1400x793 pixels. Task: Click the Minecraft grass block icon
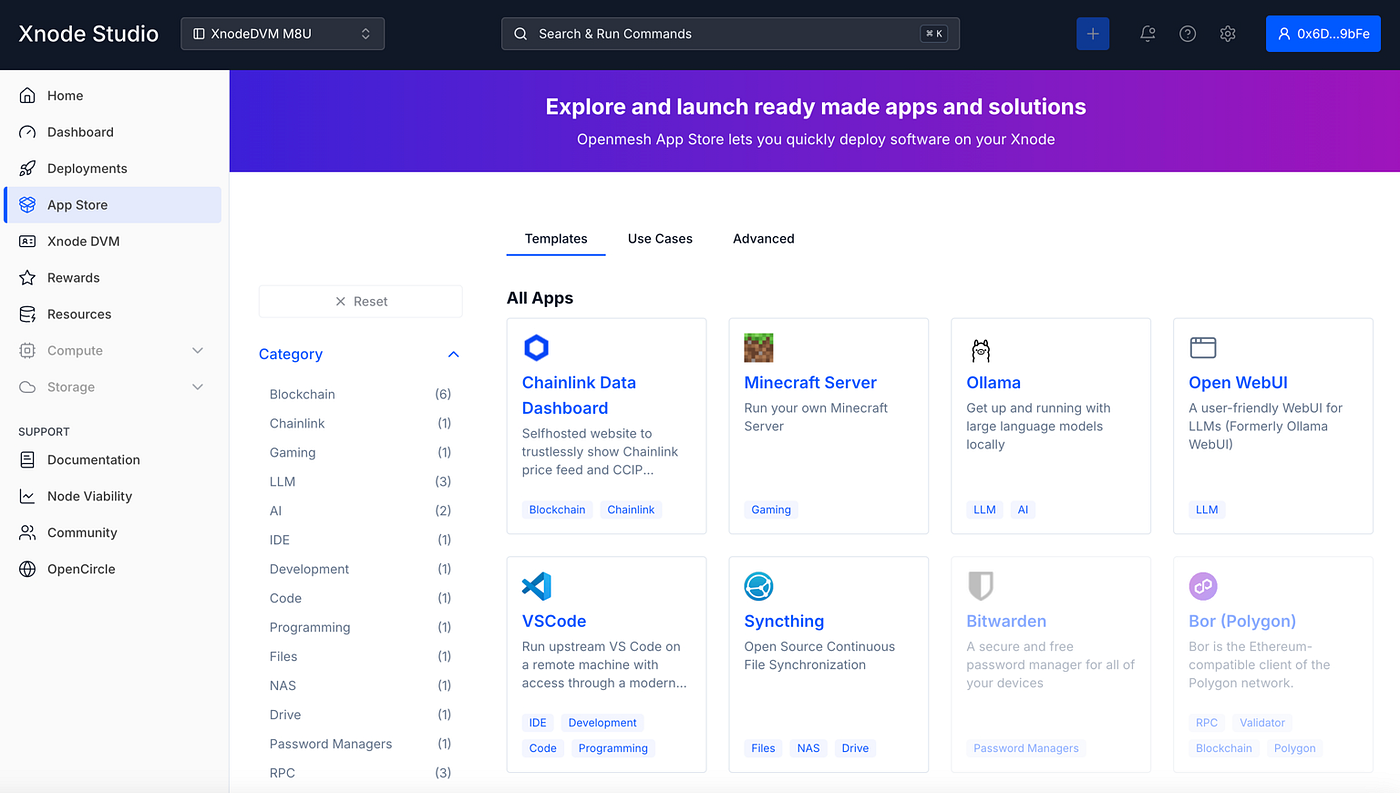759,348
